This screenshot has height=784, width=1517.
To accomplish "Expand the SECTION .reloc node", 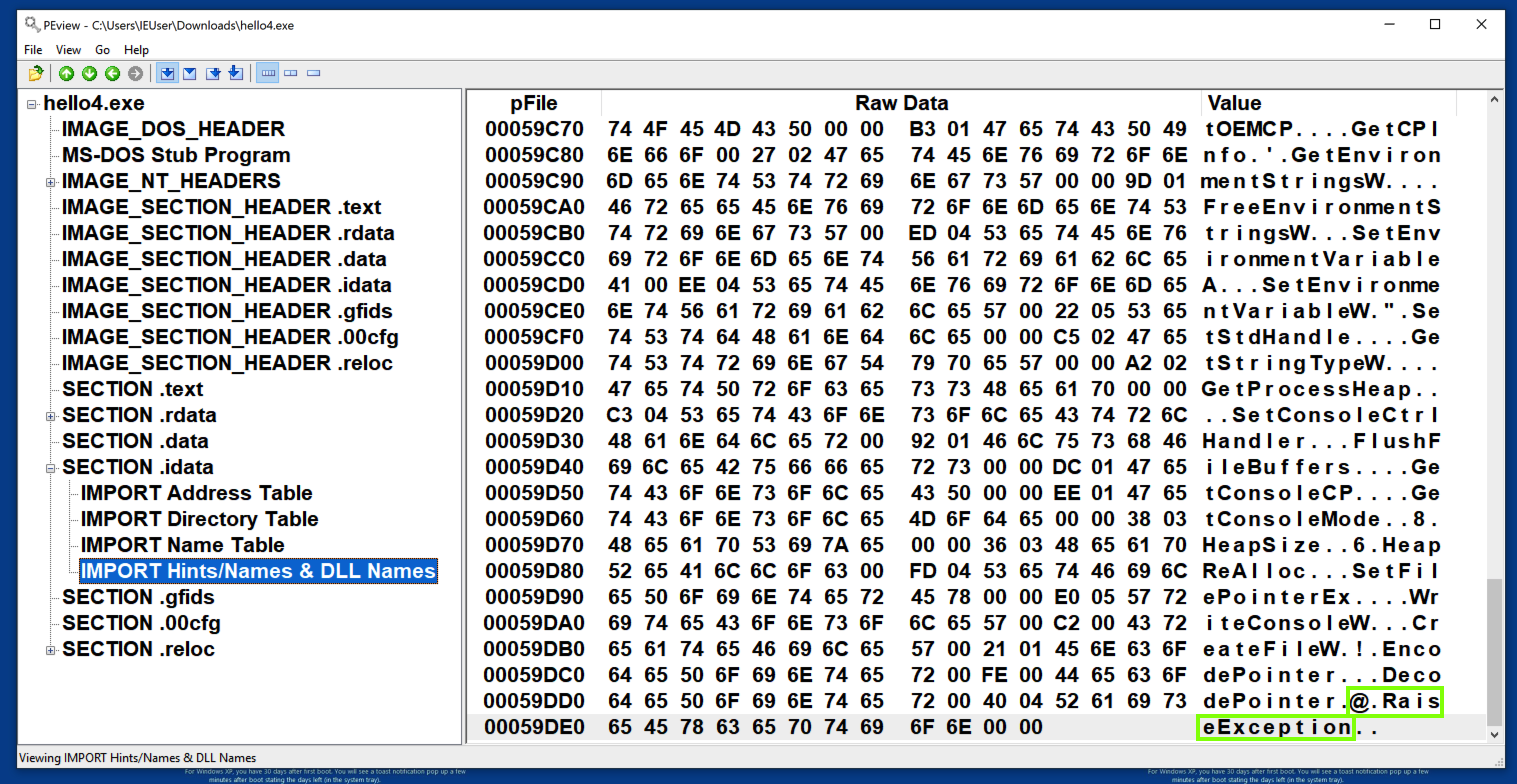I will 50,650.
